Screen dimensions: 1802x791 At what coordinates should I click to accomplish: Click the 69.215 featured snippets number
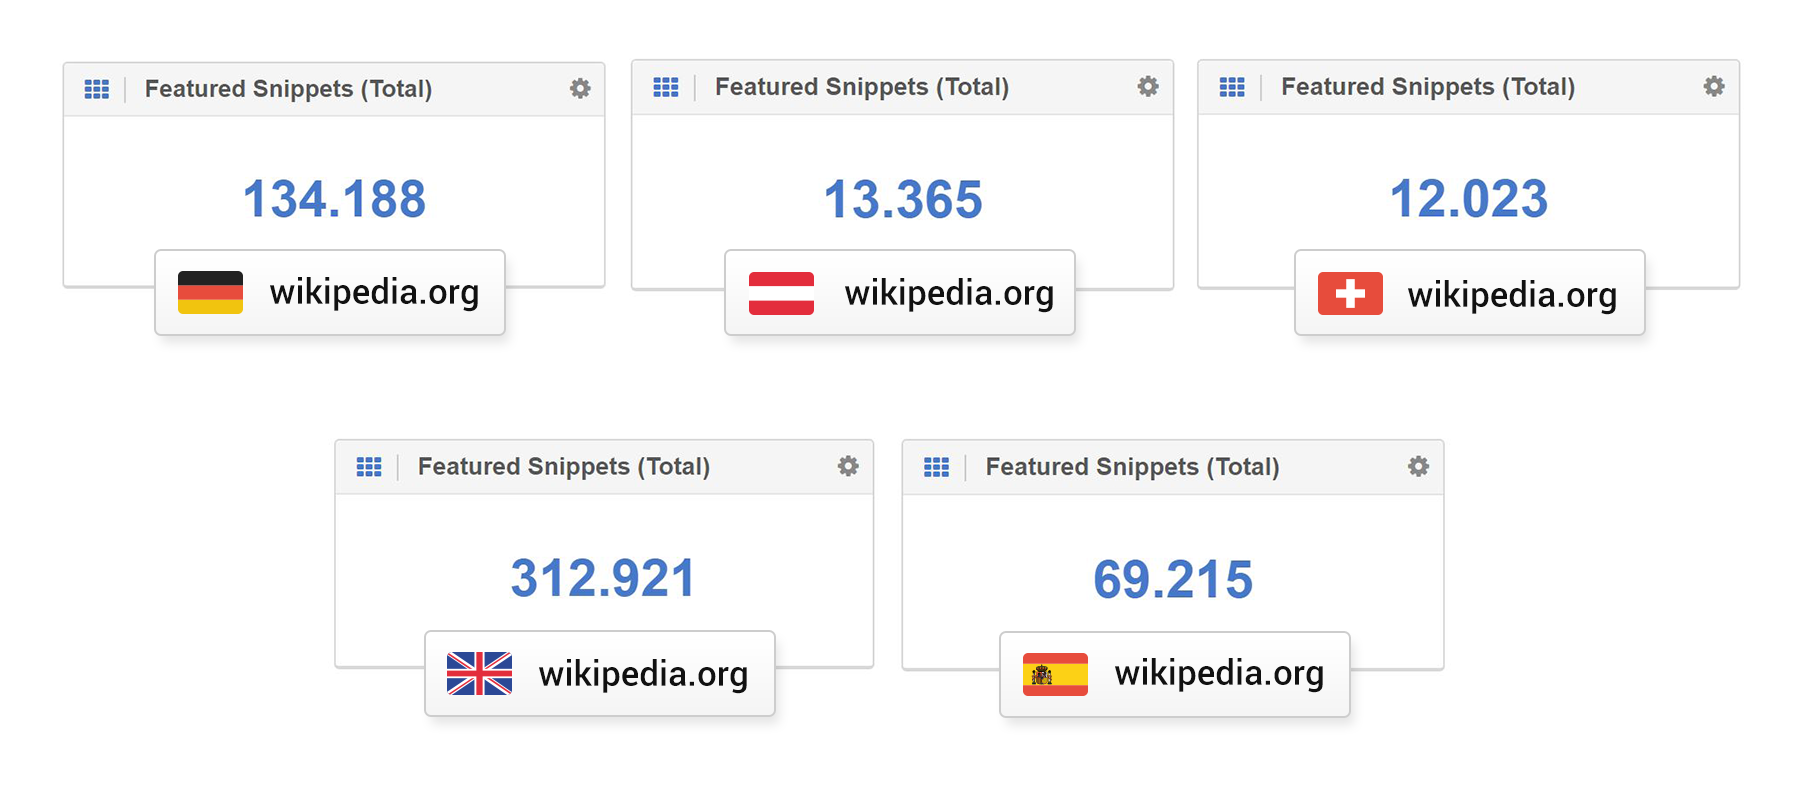coord(1173,580)
